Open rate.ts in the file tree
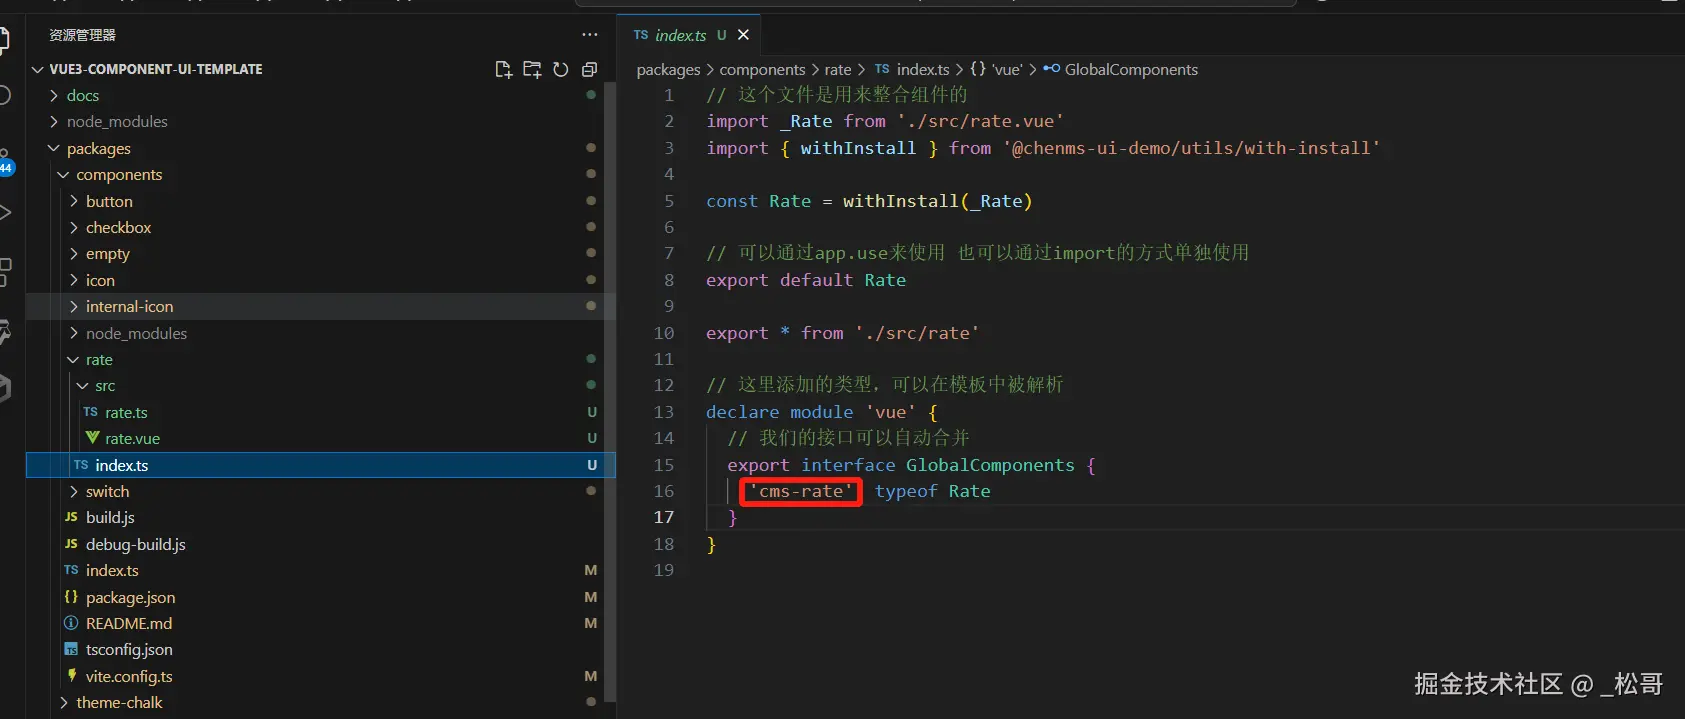This screenshot has height=719, width=1685. [x=320, y=412]
